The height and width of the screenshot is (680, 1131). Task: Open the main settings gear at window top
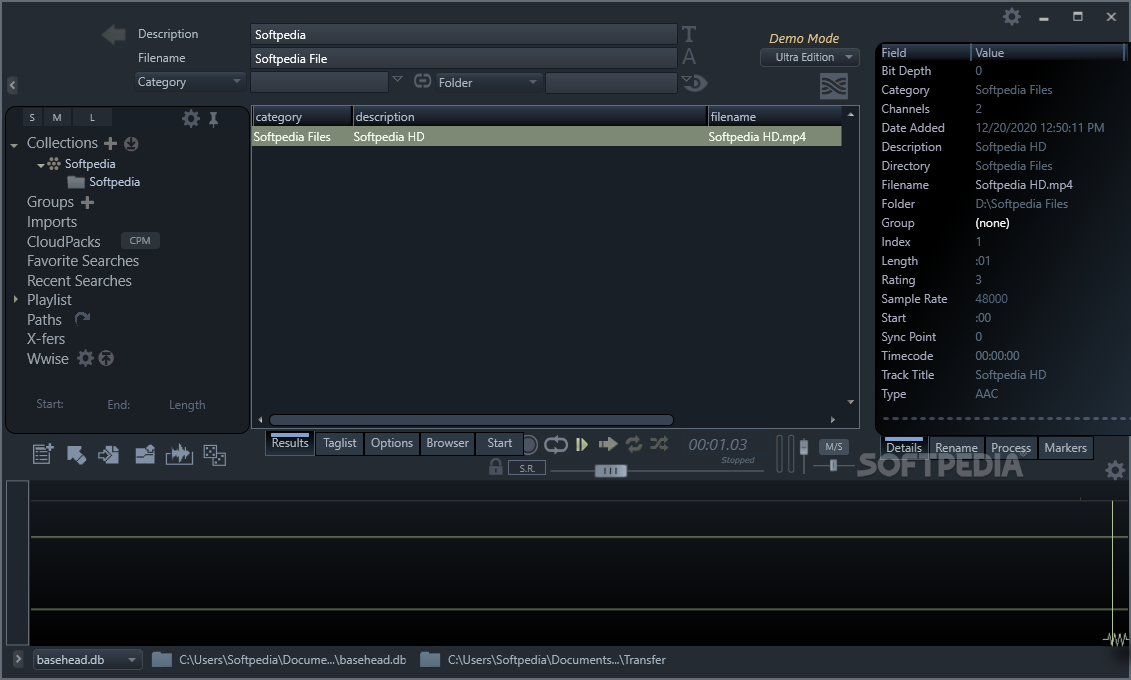click(1012, 17)
